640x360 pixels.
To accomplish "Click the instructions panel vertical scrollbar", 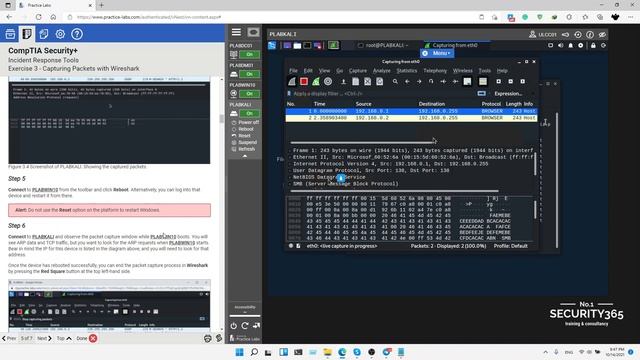I will [x=222, y=118].
